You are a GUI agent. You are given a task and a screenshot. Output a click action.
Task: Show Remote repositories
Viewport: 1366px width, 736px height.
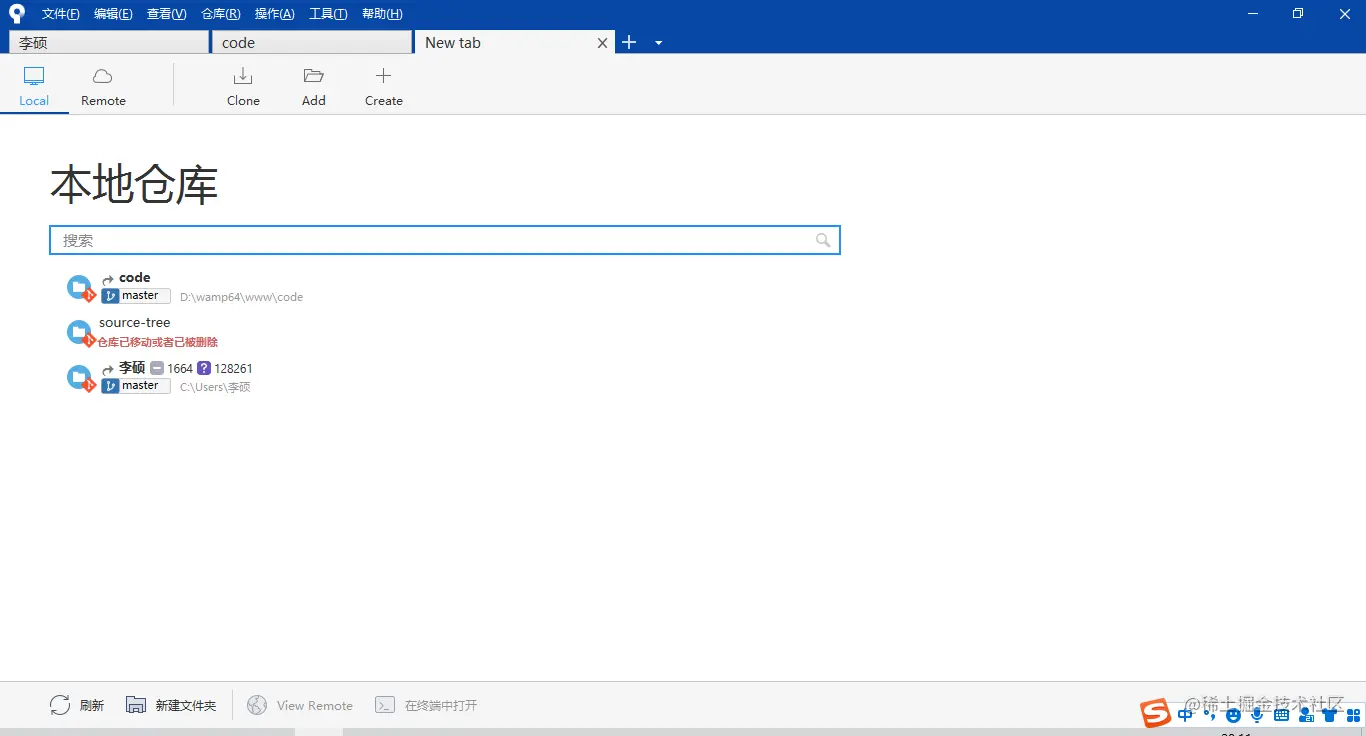pos(103,86)
